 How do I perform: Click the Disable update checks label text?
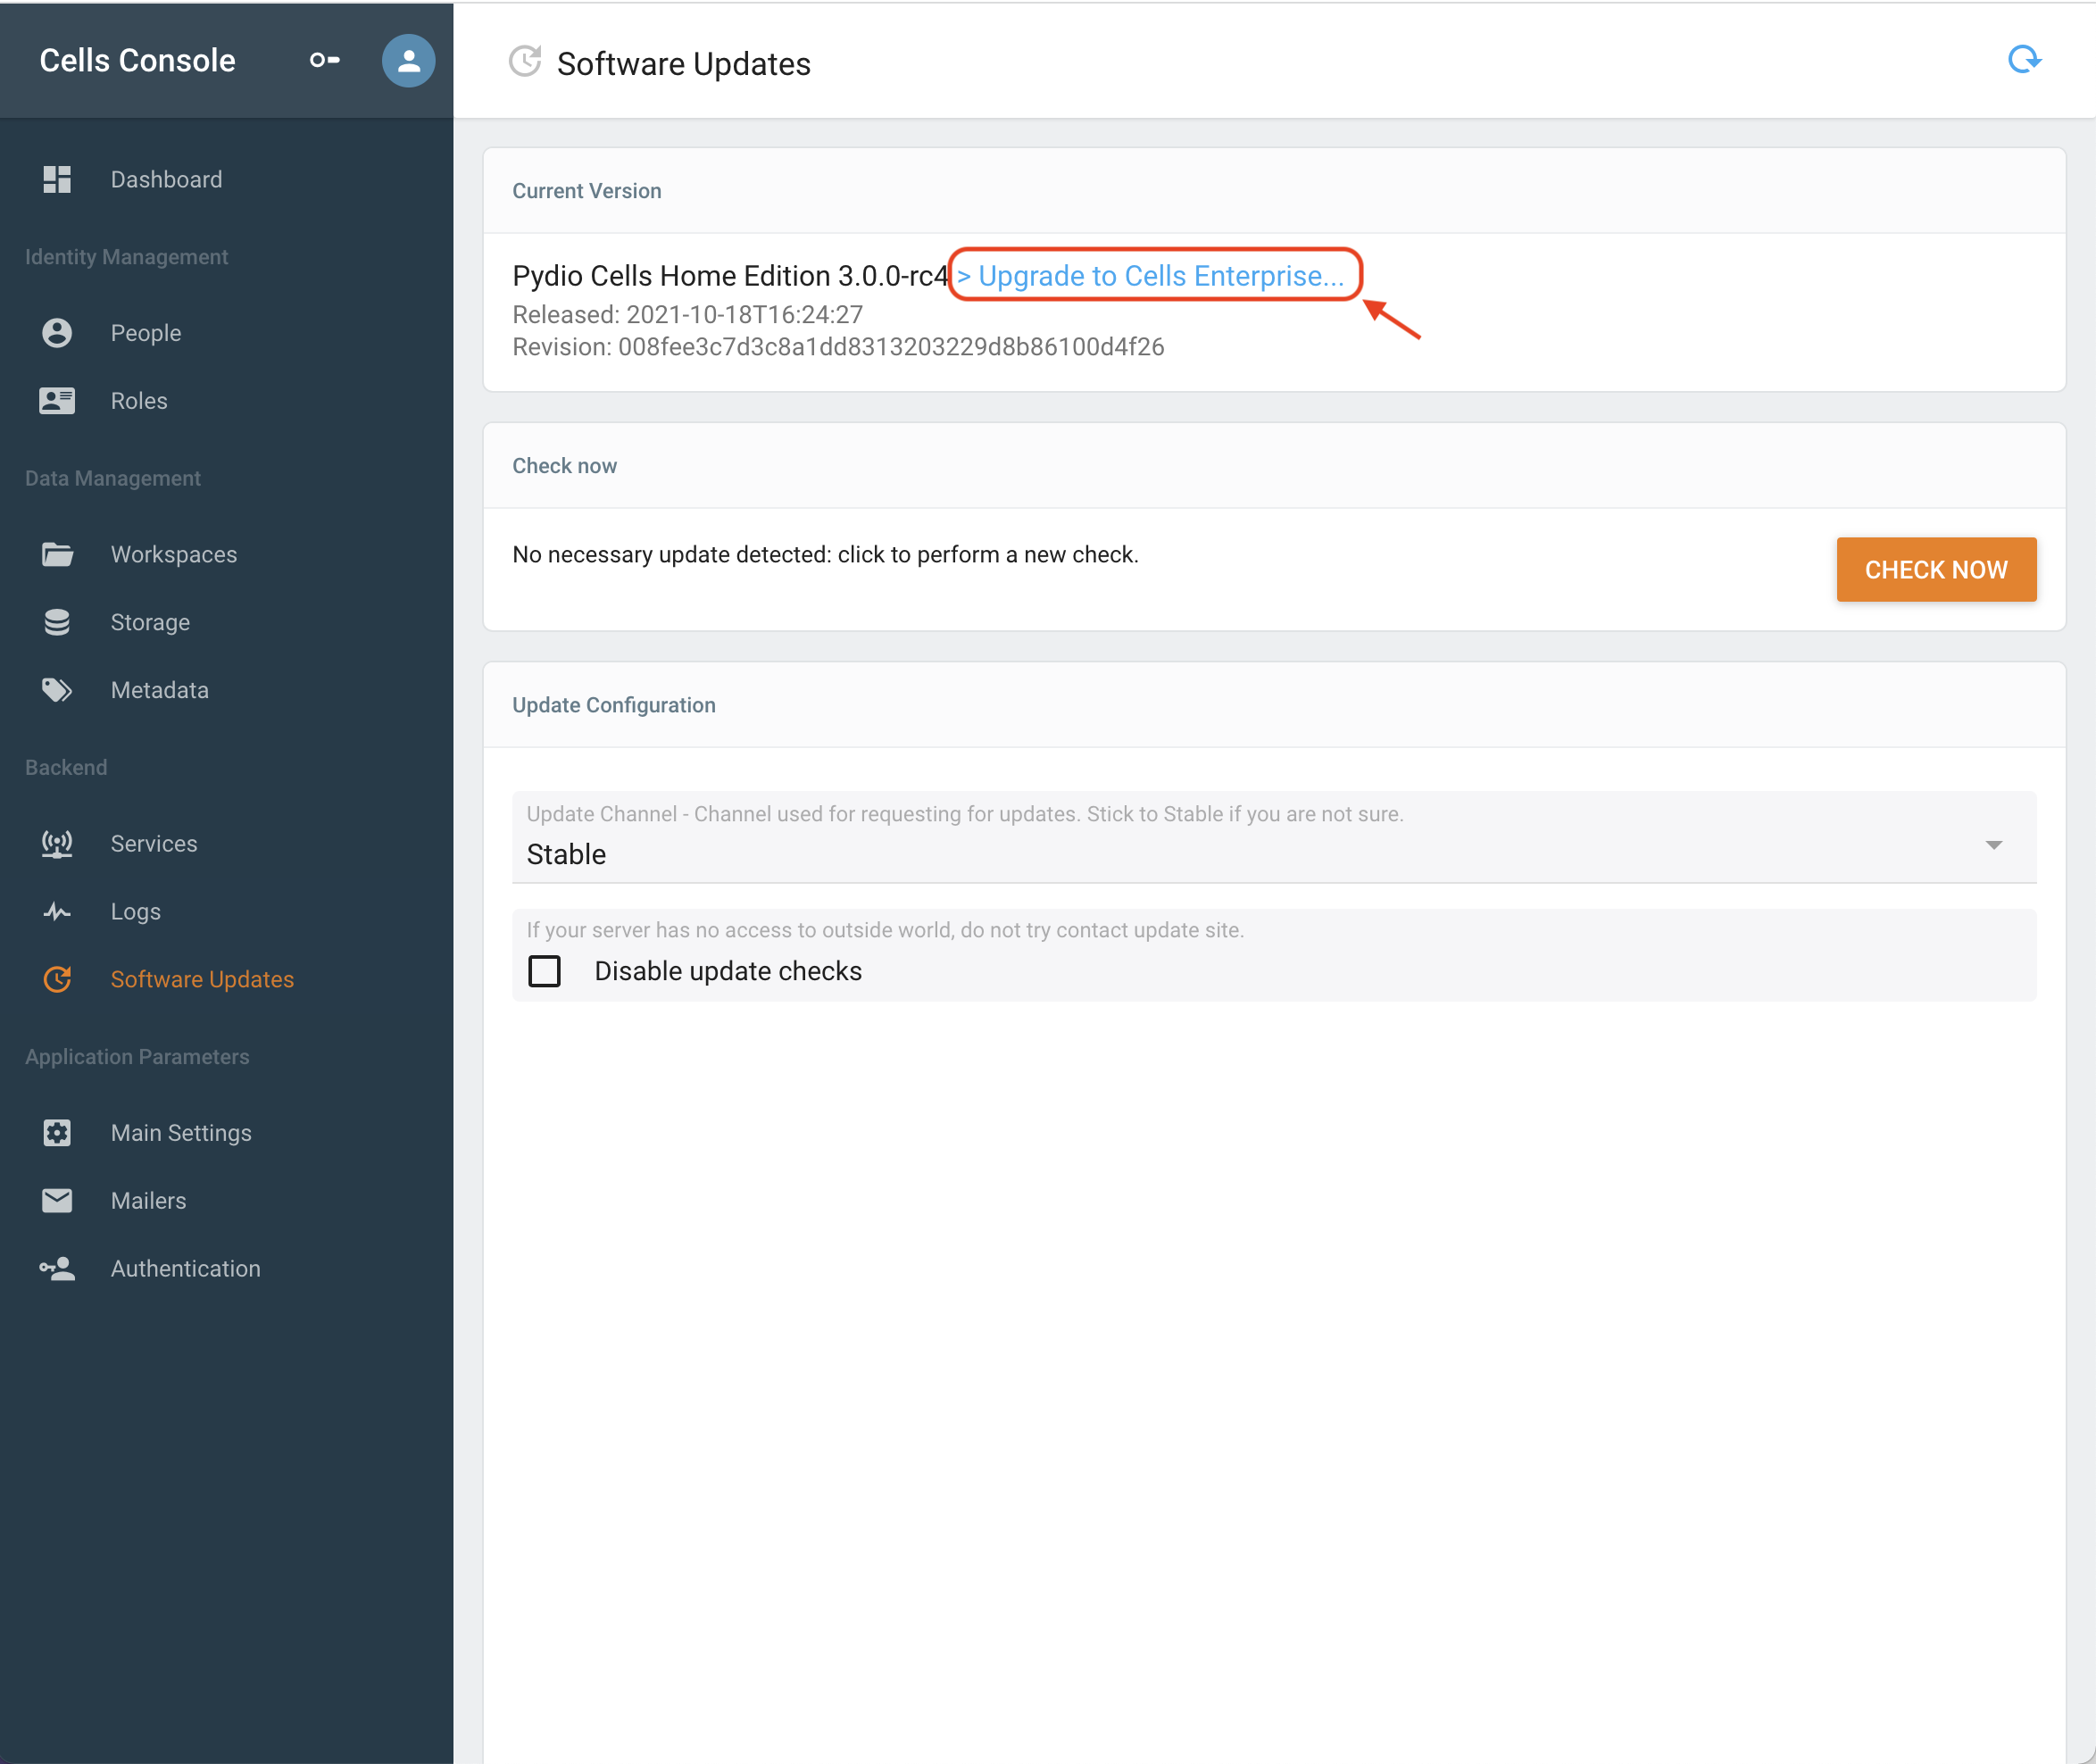[x=728, y=971]
